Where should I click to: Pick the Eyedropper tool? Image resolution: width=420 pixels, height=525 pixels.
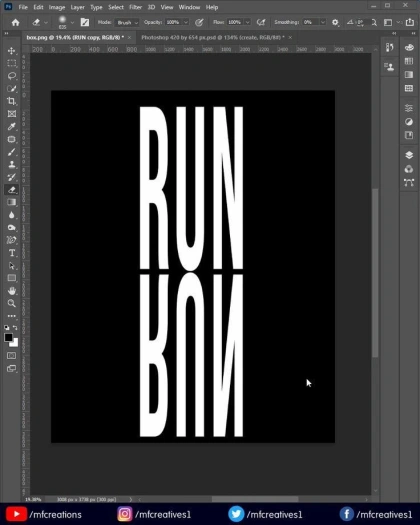11,127
